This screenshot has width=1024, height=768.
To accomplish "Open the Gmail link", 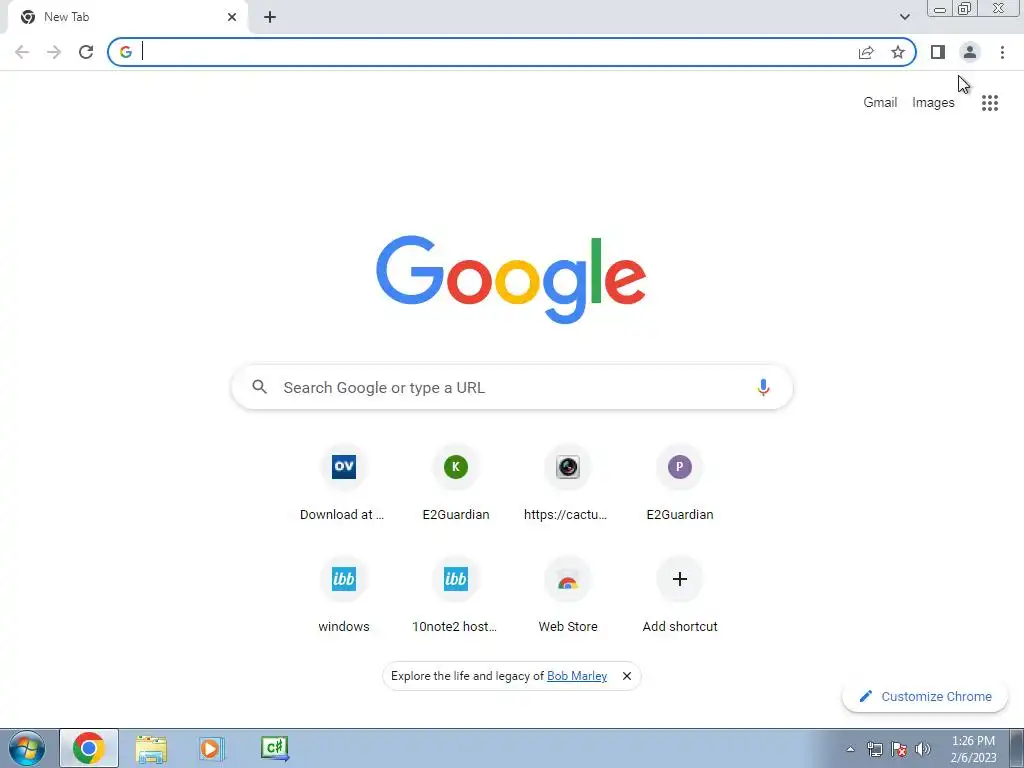I will [x=880, y=103].
